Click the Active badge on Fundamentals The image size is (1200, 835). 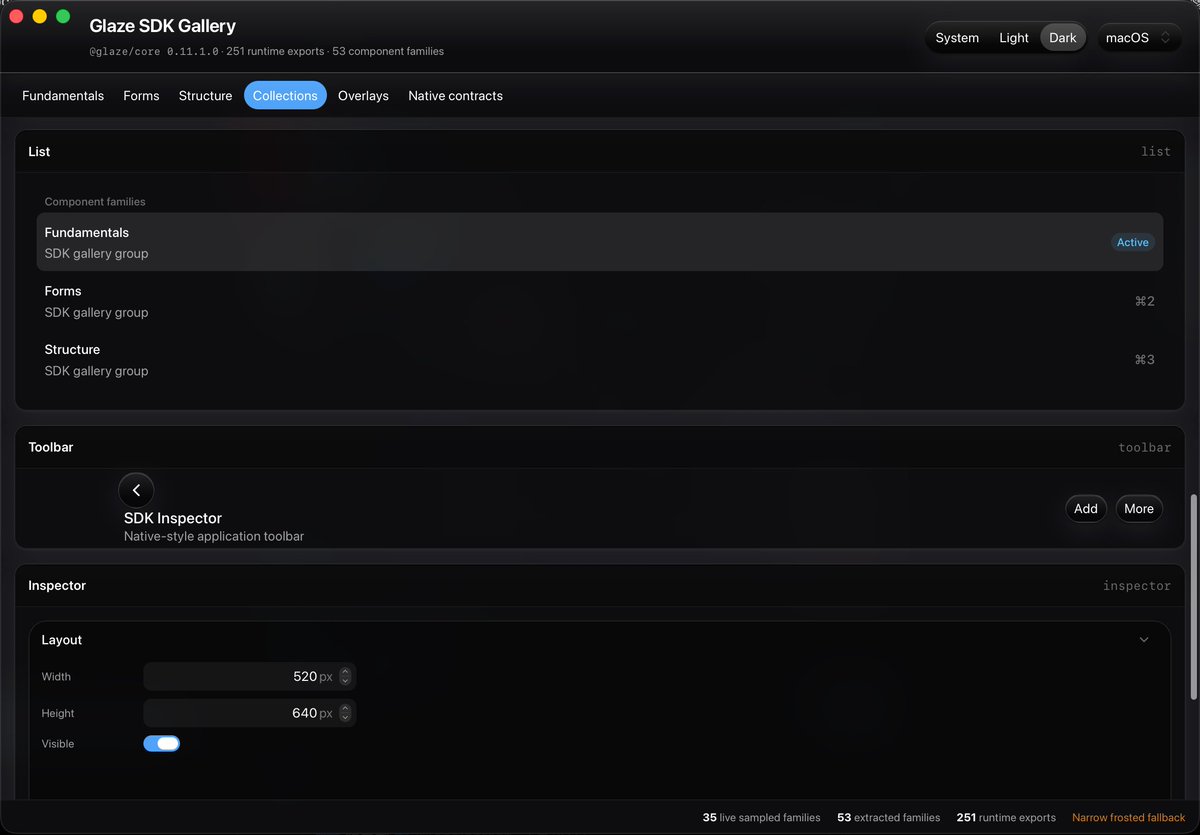point(1133,242)
